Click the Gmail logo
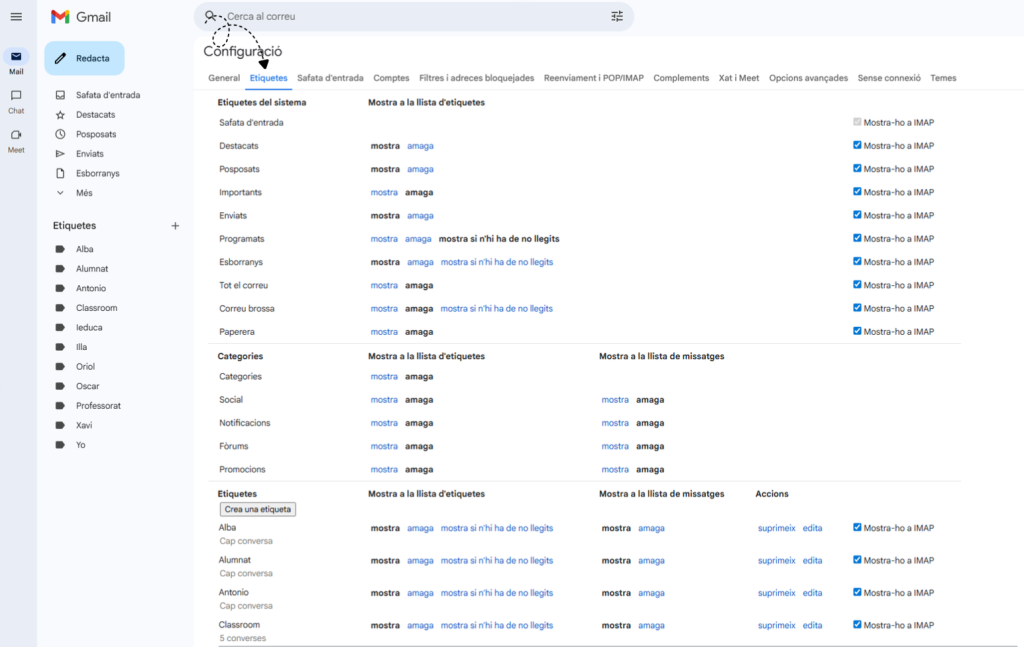Viewport: 1024px width, 647px height. pyautogui.click(x=81, y=17)
